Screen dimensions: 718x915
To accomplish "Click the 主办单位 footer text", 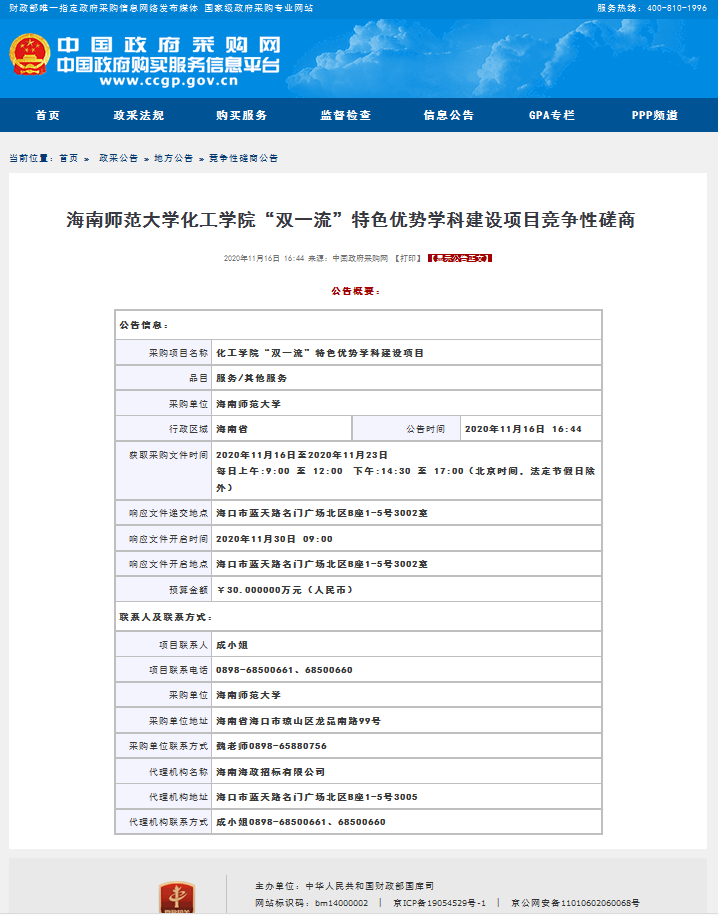I will [344, 886].
